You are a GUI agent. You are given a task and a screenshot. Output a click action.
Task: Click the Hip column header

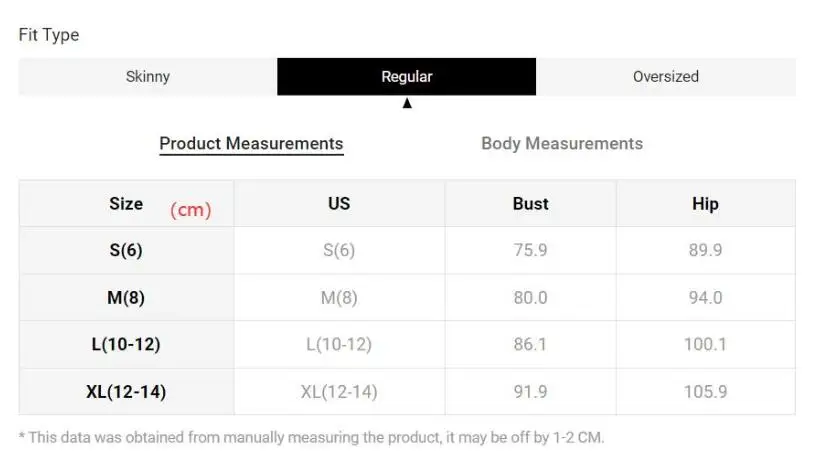pyautogui.click(x=705, y=204)
